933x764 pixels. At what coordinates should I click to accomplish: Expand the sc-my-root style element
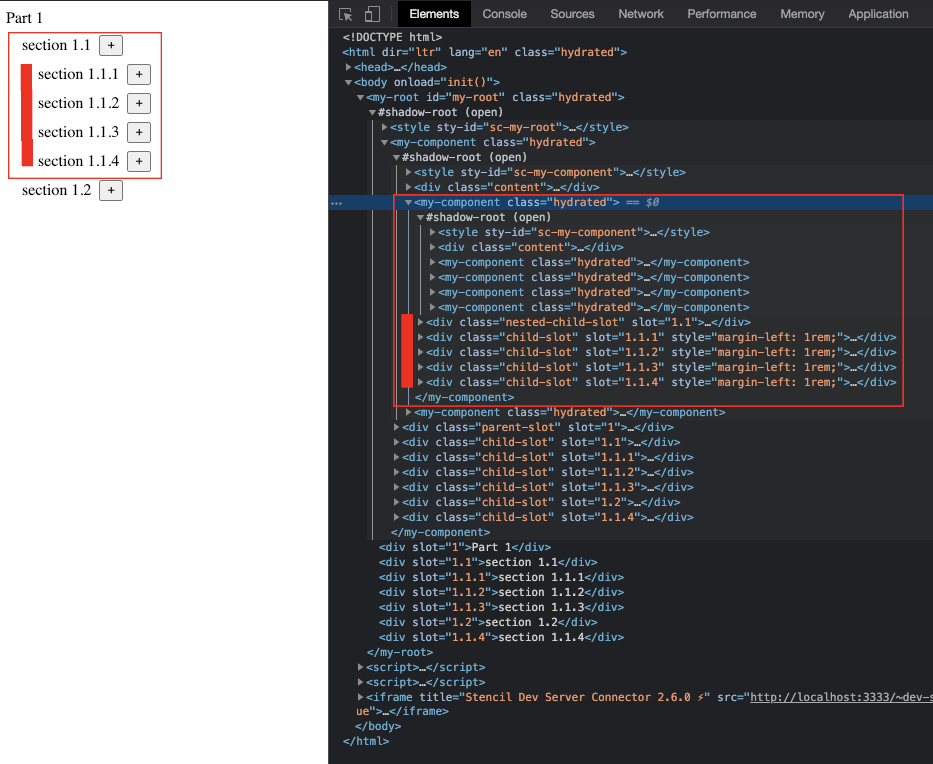[384, 127]
